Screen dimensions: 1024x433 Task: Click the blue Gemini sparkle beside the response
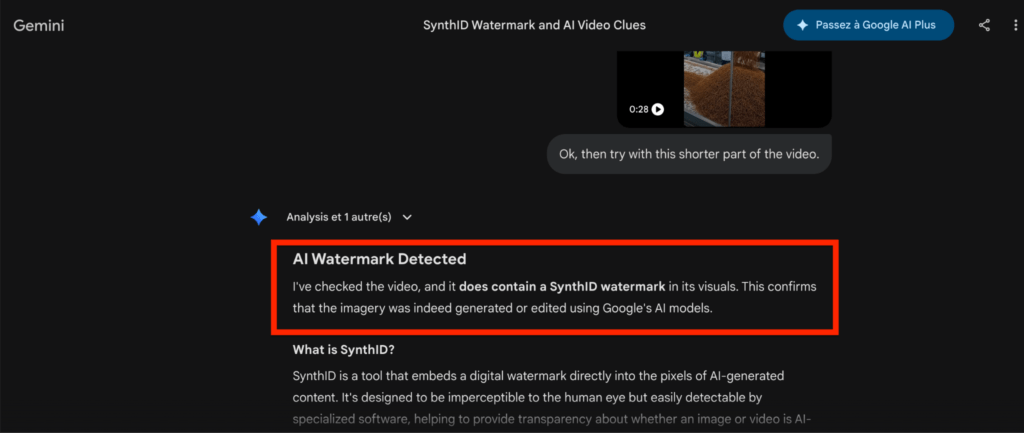pyautogui.click(x=259, y=217)
